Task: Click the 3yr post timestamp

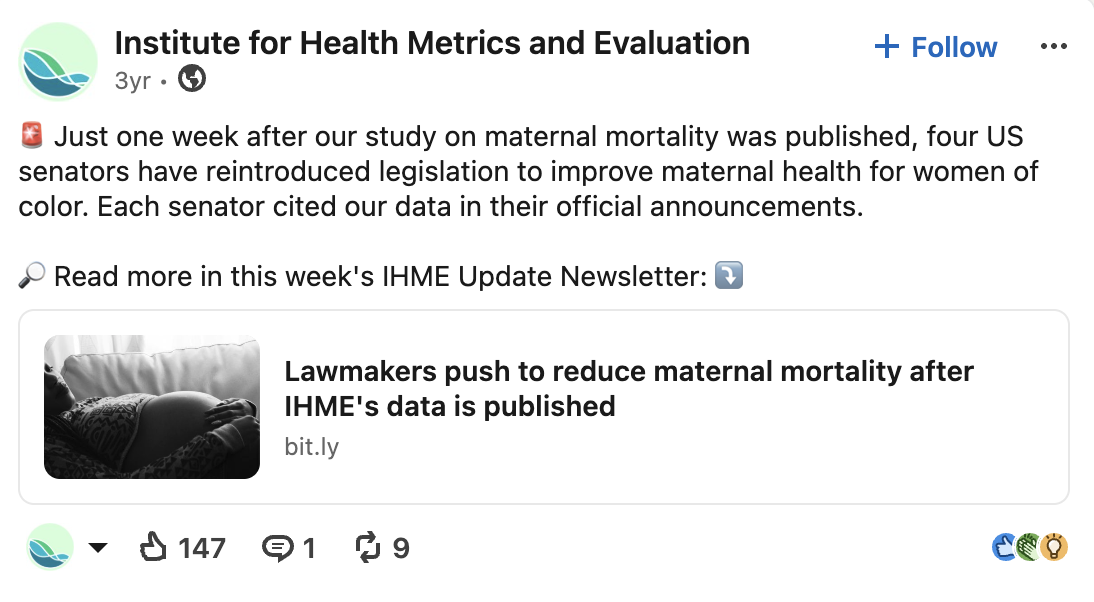Action: click(x=133, y=81)
